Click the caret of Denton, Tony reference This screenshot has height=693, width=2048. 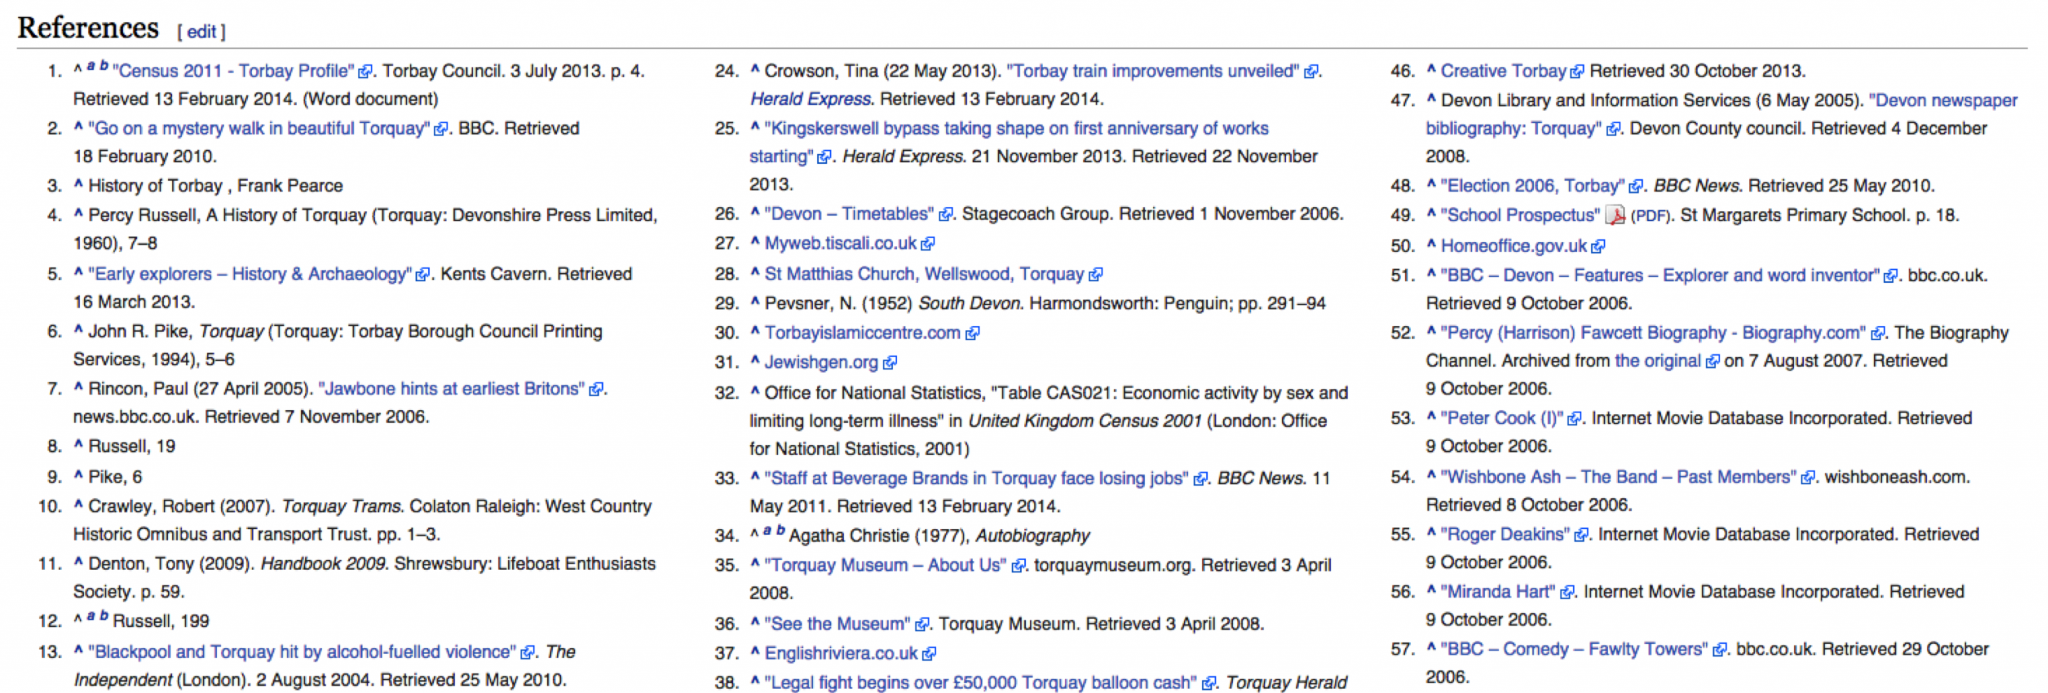point(78,562)
